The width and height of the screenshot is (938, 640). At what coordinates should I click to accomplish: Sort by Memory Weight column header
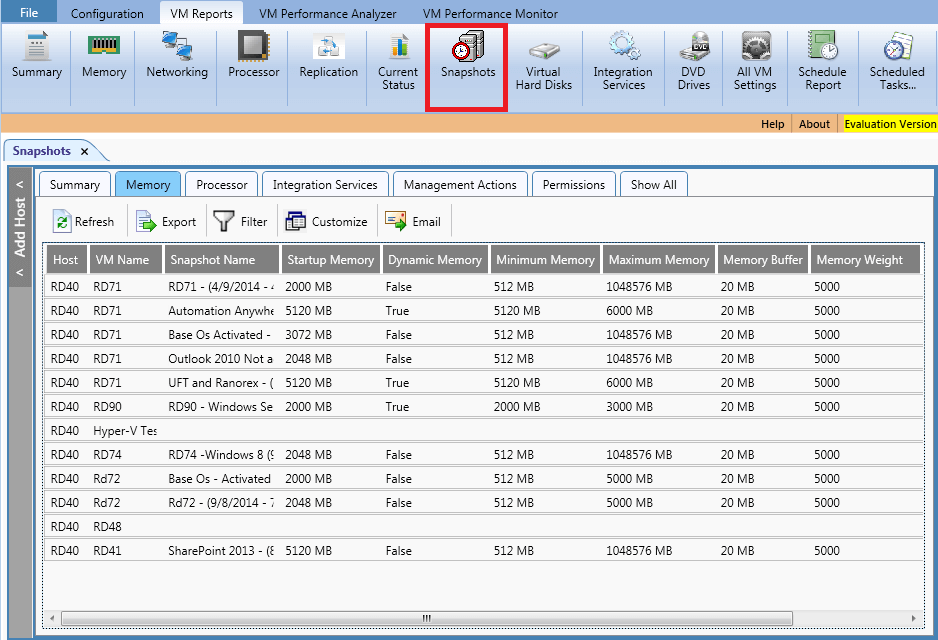pos(865,260)
